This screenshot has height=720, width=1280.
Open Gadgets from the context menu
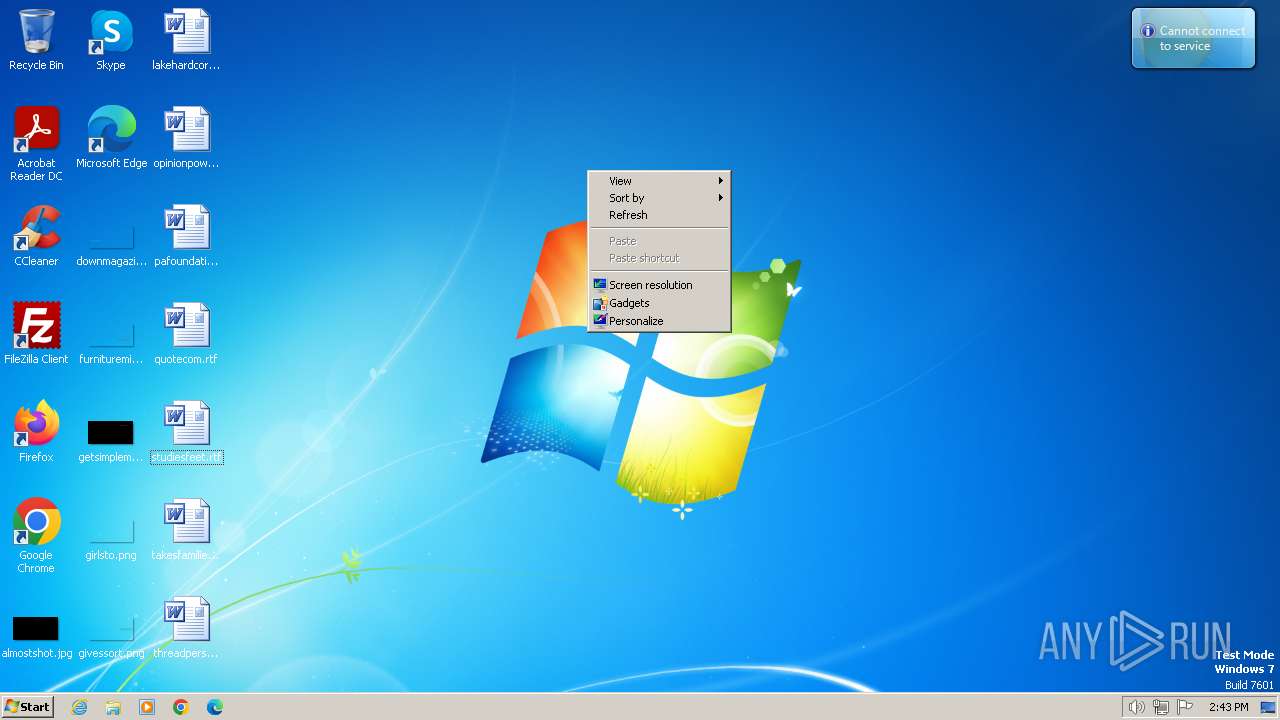tap(659, 303)
